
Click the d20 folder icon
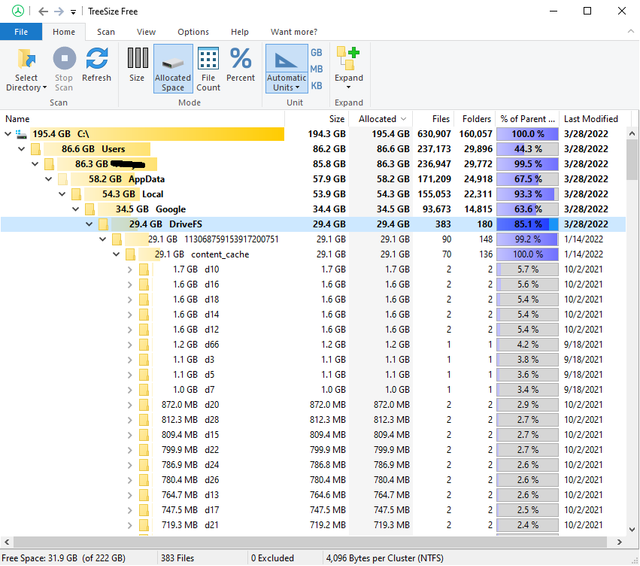point(144,405)
